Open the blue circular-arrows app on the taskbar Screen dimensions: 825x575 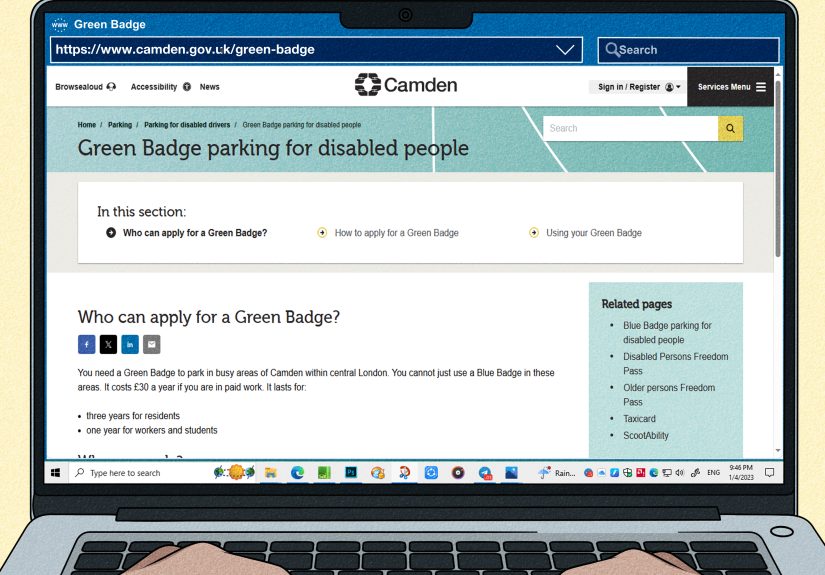pyautogui.click(x=431, y=473)
